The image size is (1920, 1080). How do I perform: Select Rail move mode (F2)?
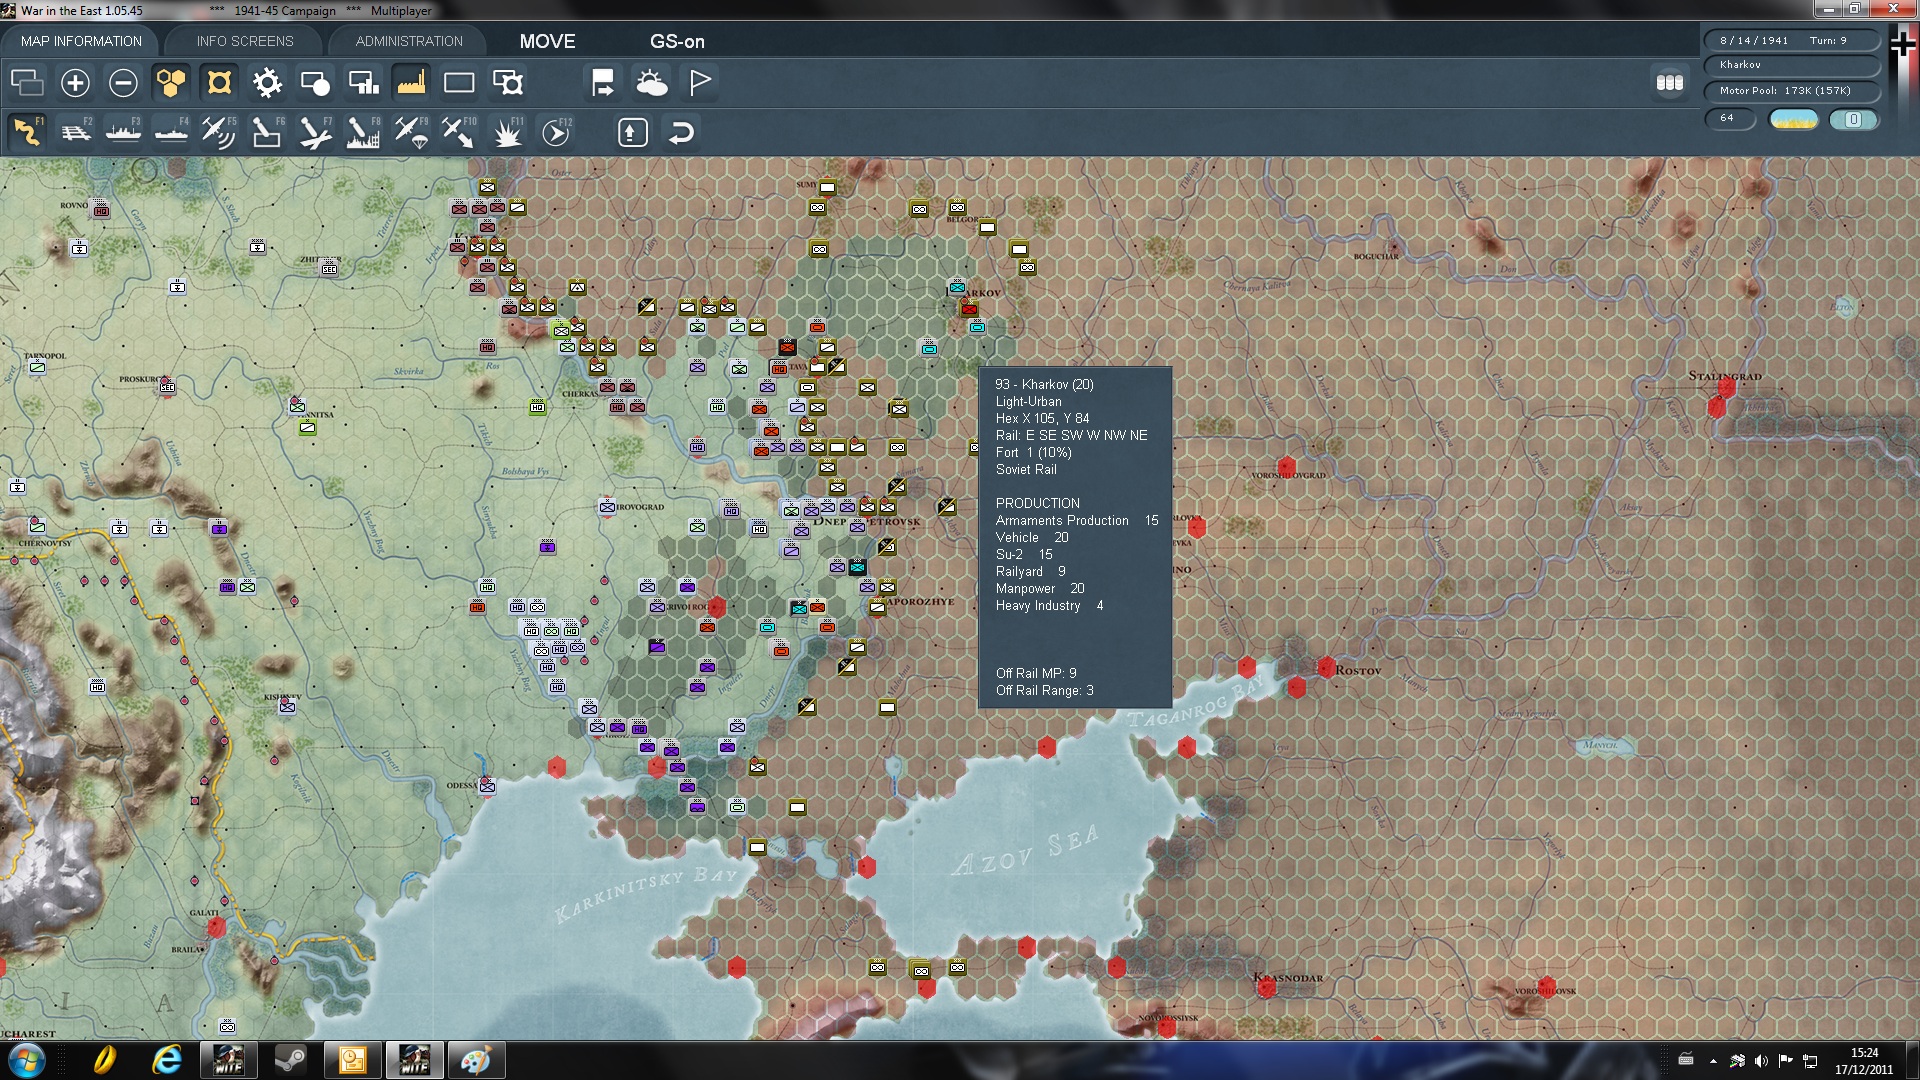click(x=75, y=132)
